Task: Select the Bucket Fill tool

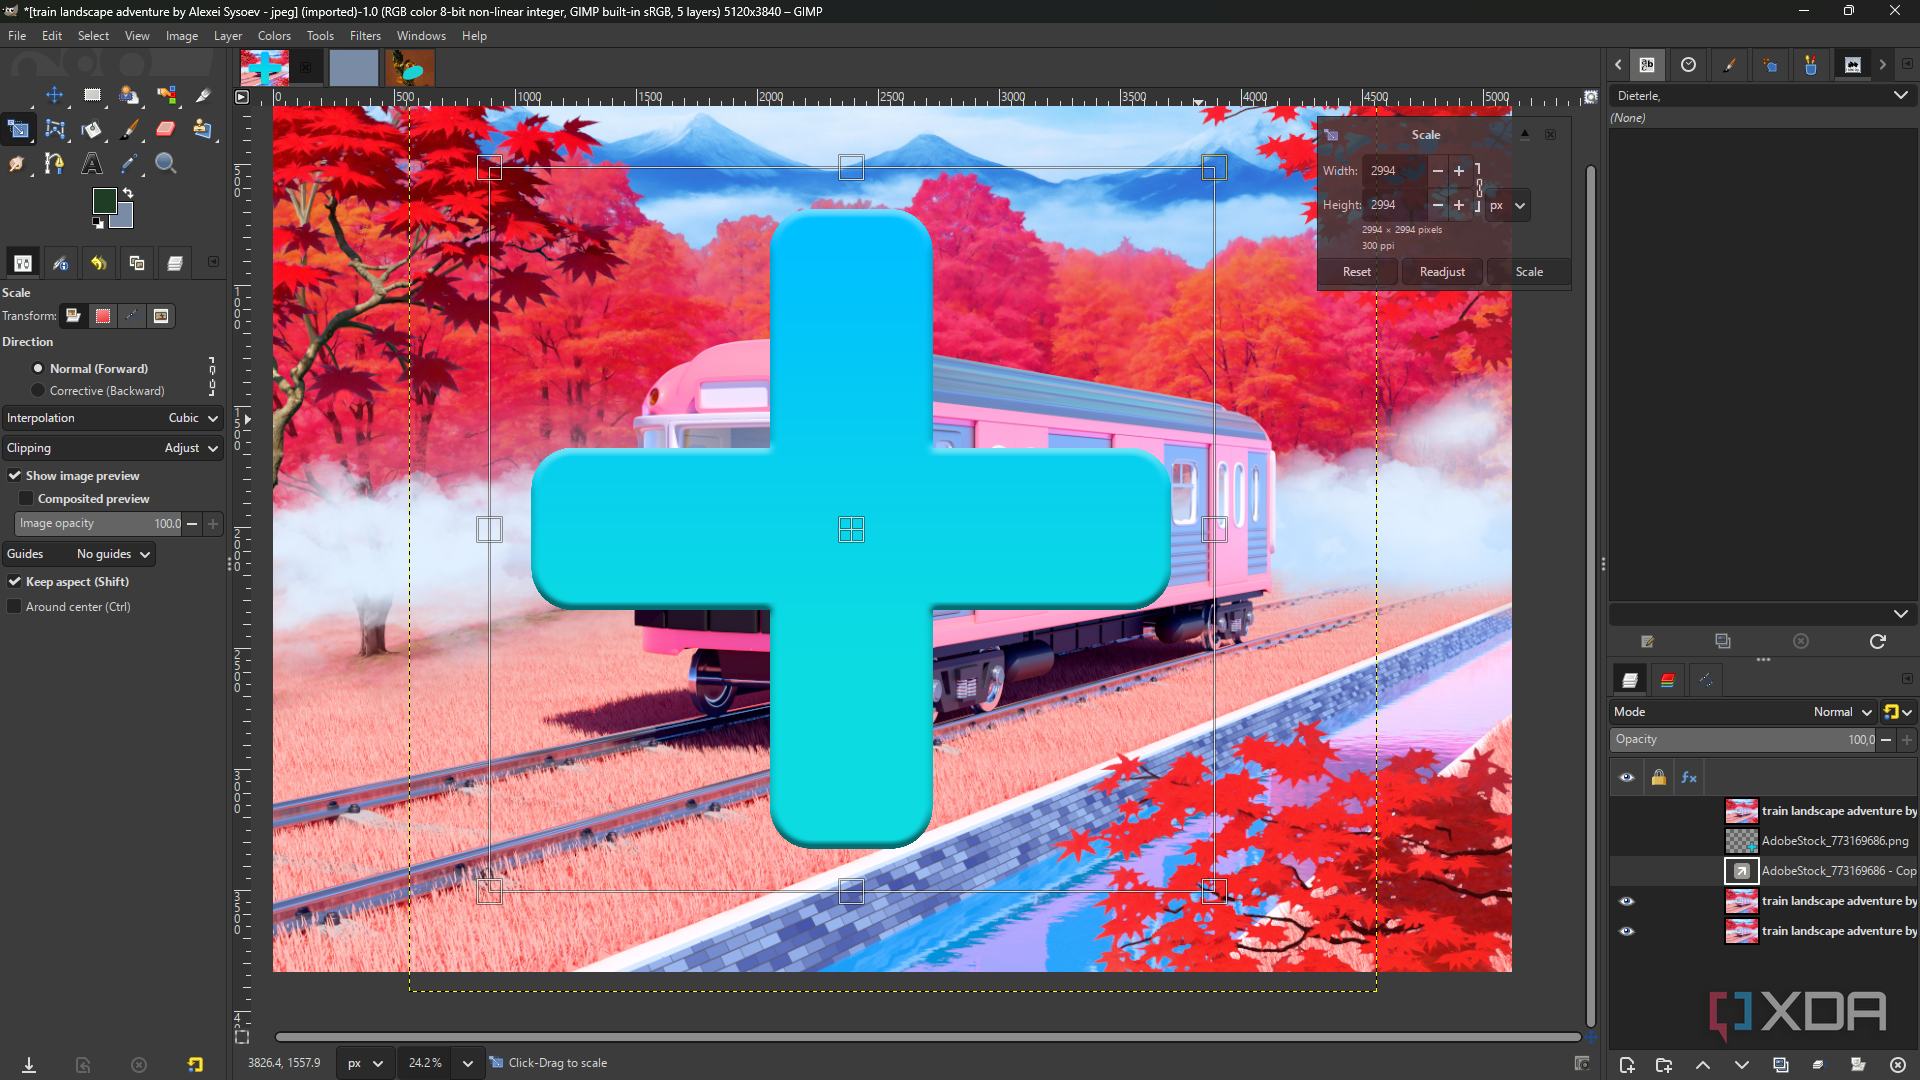Action: (x=92, y=129)
